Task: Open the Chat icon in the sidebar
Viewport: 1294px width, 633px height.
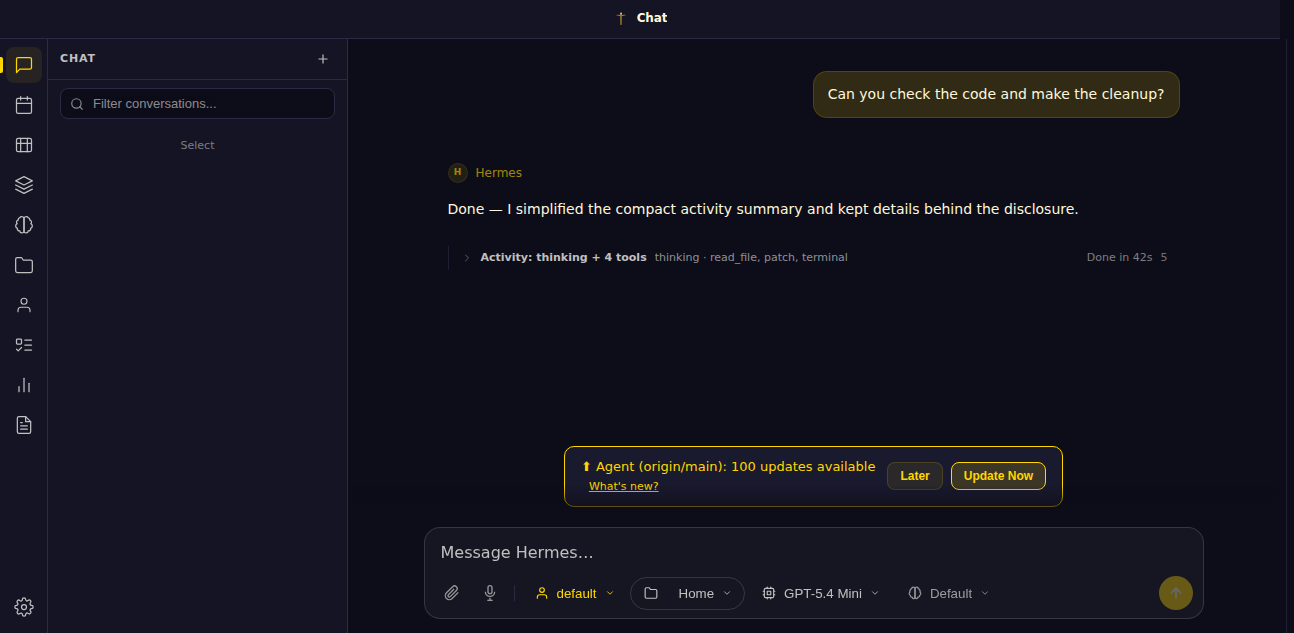Action: tap(24, 65)
